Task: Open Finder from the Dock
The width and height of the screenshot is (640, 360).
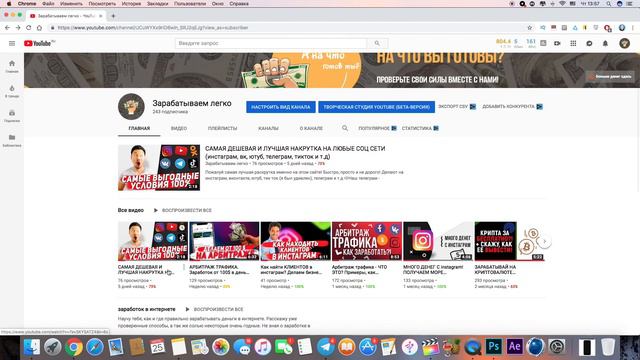Action: coord(32,347)
